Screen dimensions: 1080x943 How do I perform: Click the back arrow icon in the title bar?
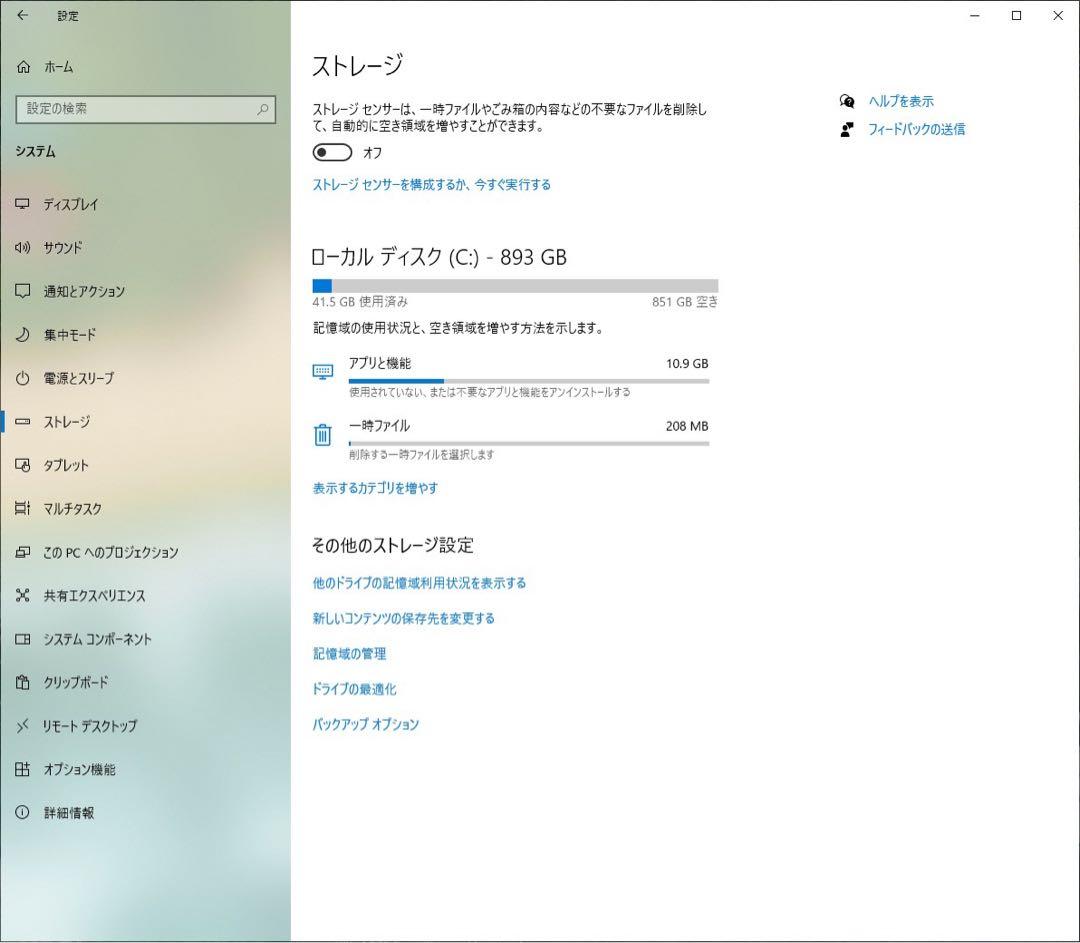tap(23, 15)
